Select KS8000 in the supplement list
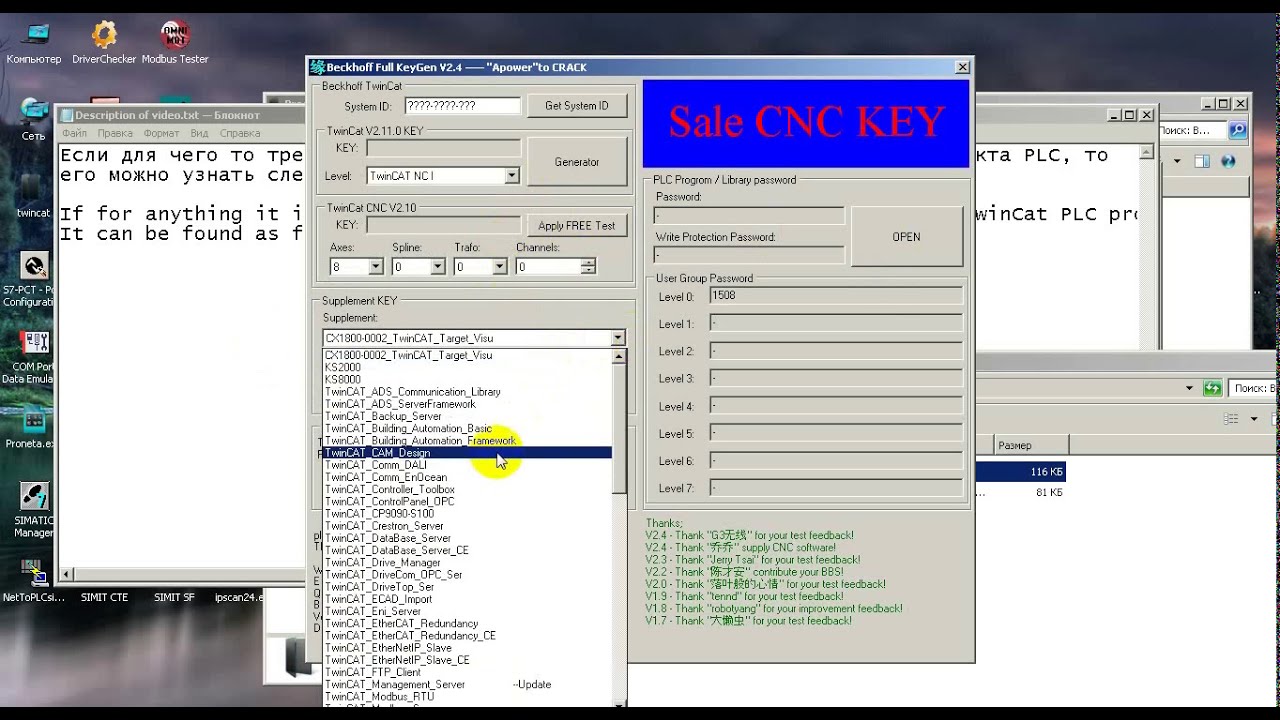This screenshot has width=1280, height=720. (468, 380)
